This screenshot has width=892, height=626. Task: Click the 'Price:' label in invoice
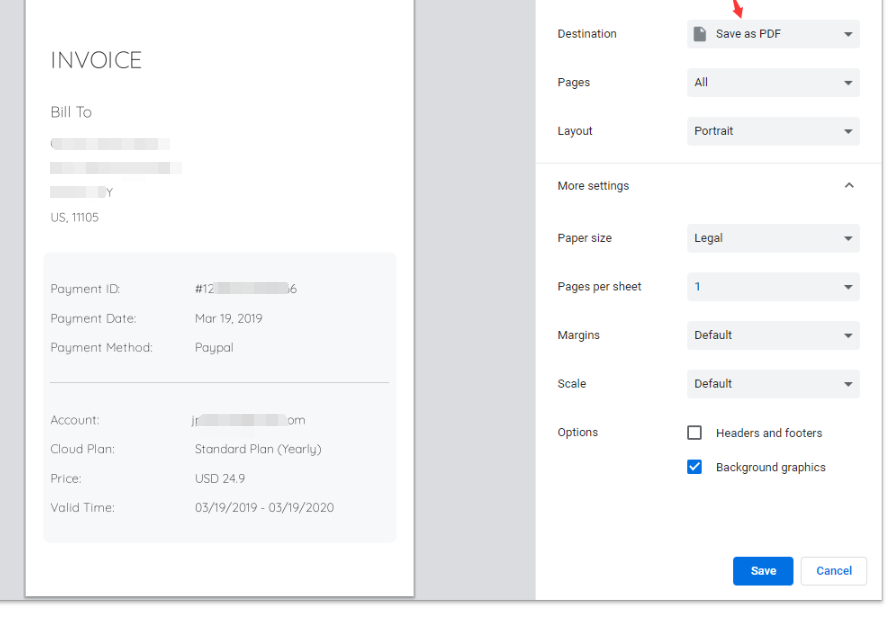pos(65,479)
